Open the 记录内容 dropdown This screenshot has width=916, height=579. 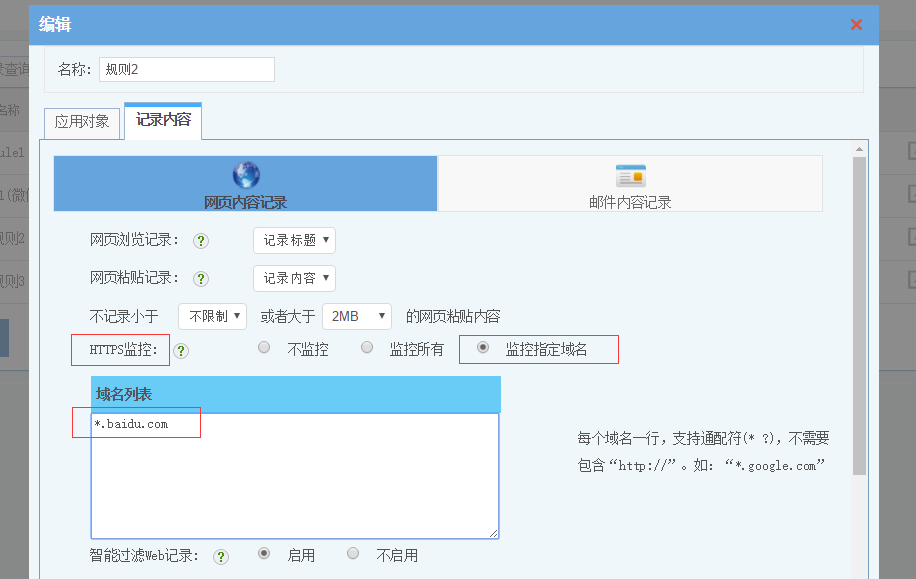[294, 278]
